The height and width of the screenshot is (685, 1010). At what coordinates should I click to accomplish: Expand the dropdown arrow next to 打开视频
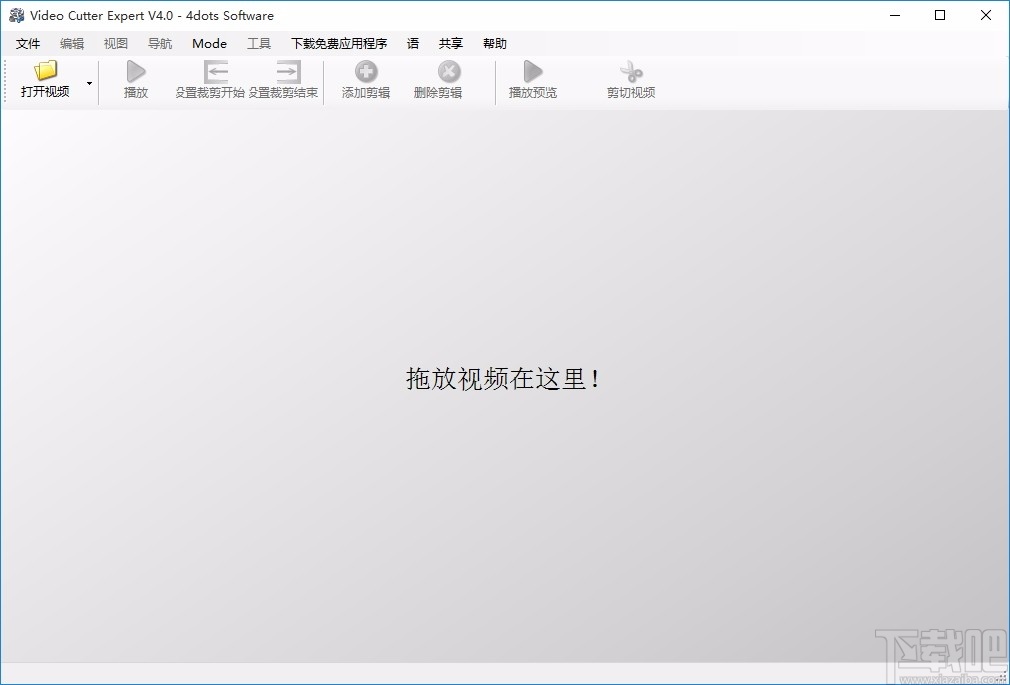[88, 84]
